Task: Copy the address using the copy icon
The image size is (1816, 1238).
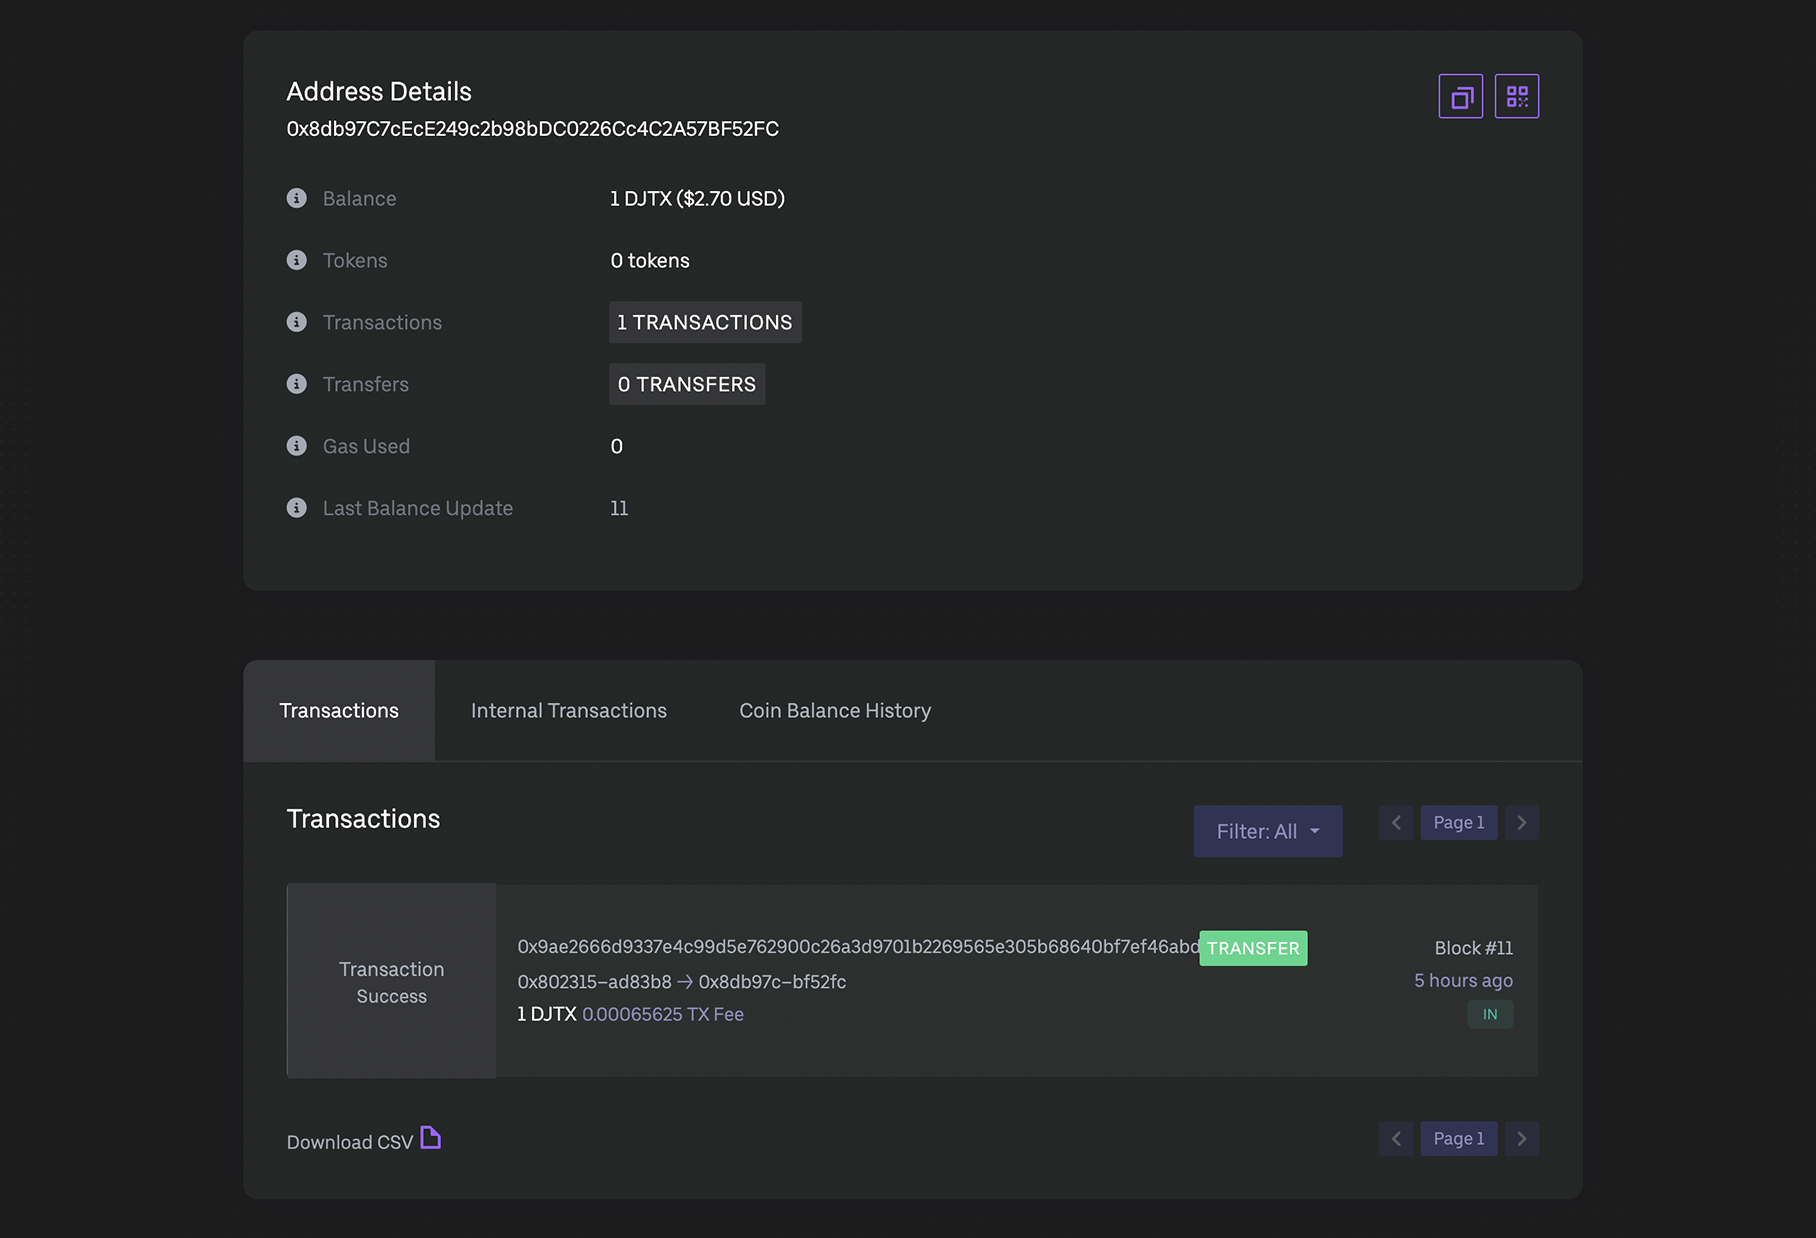Action: pos(1460,97)
